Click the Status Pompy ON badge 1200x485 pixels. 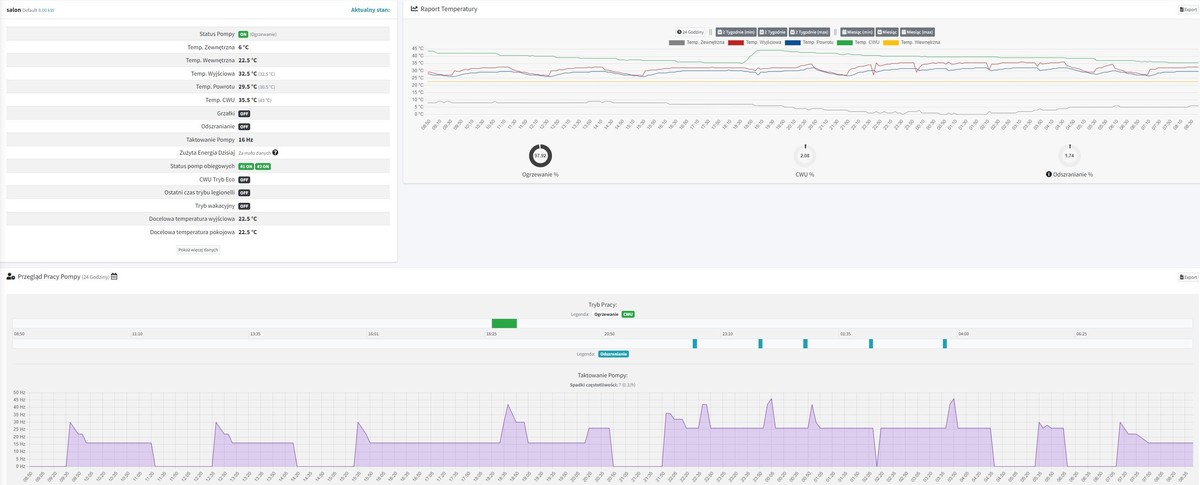click(x=242, y=34)
